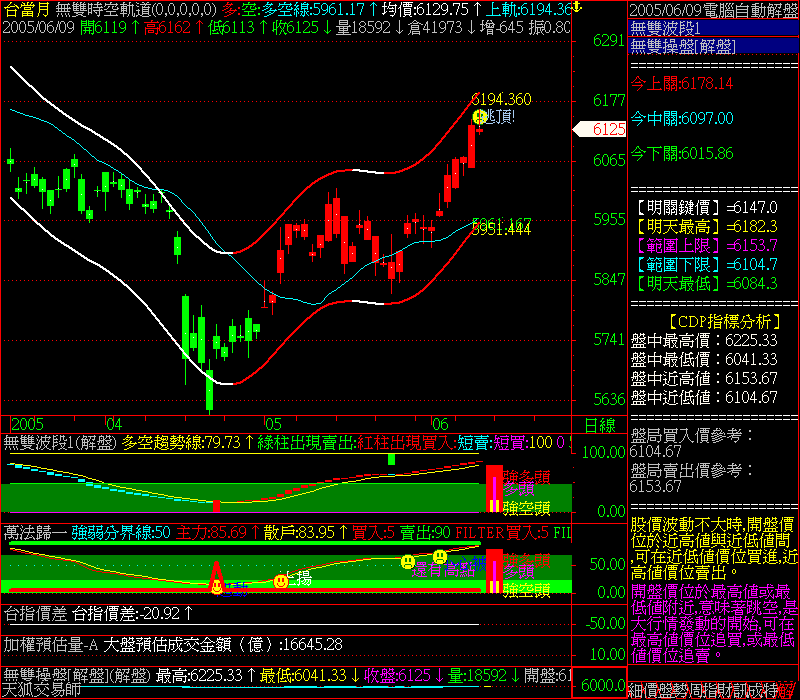Screen dimensions: 800x700
Task: Switch to the "財" tab at the bottom right
Action: click(725, 691)
